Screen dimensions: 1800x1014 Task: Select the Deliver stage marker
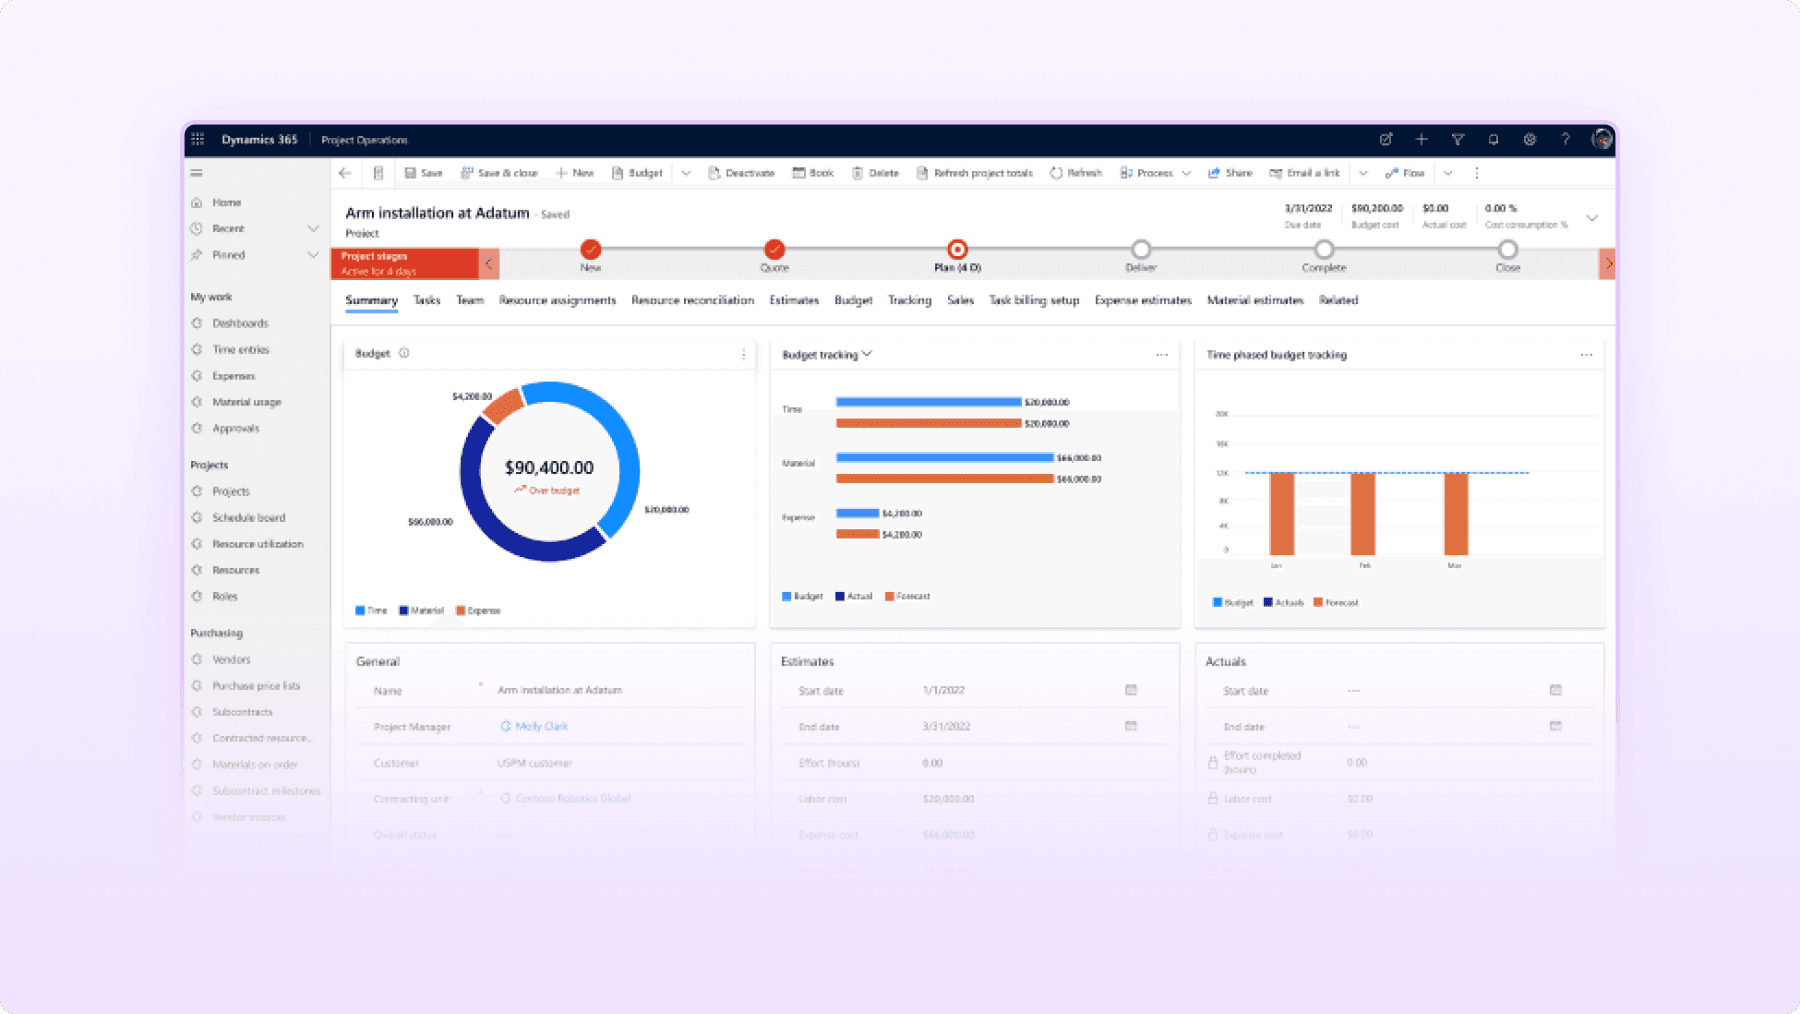pyautogui.click(x=1141, y=249)
